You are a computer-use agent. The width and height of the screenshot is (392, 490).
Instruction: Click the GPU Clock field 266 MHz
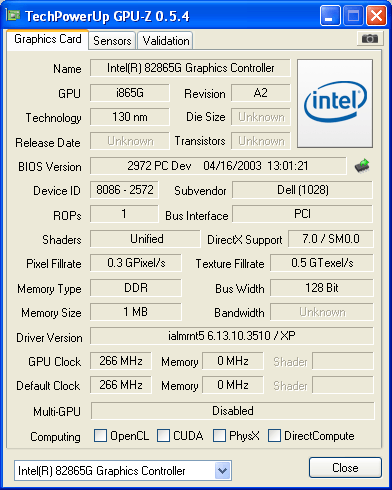pyautogui.click(x=121, y=361)
